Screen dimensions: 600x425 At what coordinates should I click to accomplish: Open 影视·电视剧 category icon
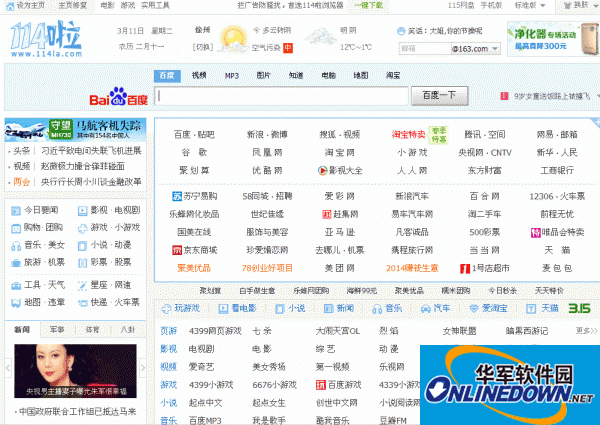pyautogui.click(x=82, y=210)
